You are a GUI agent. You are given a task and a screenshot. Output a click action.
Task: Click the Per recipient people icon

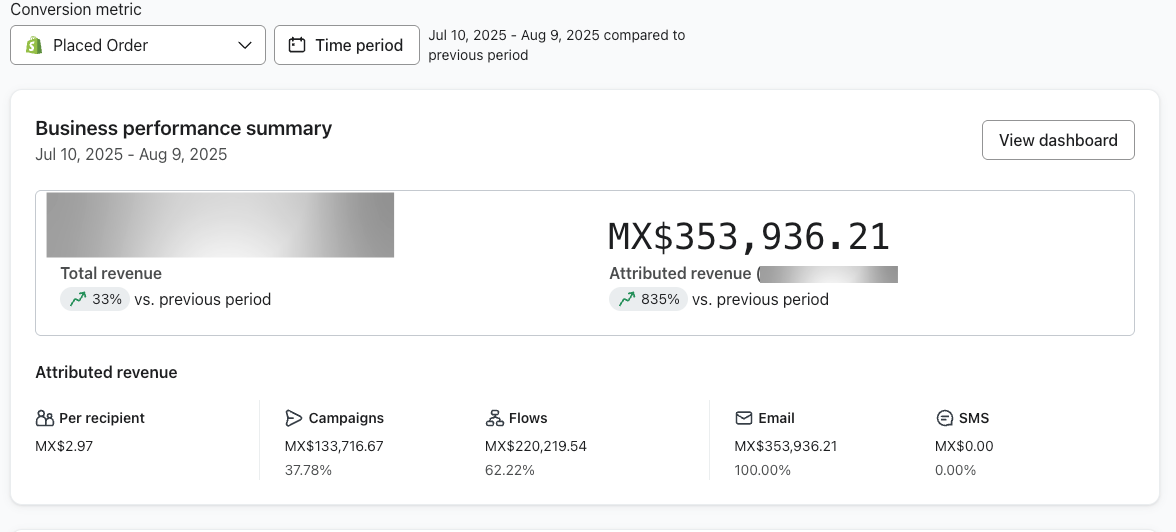(44, 418)
